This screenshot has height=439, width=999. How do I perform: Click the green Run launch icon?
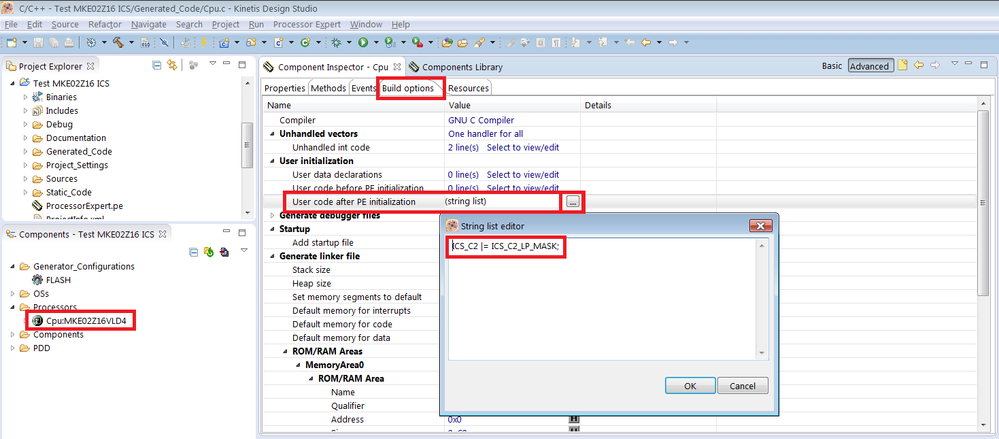pos(363,43)
